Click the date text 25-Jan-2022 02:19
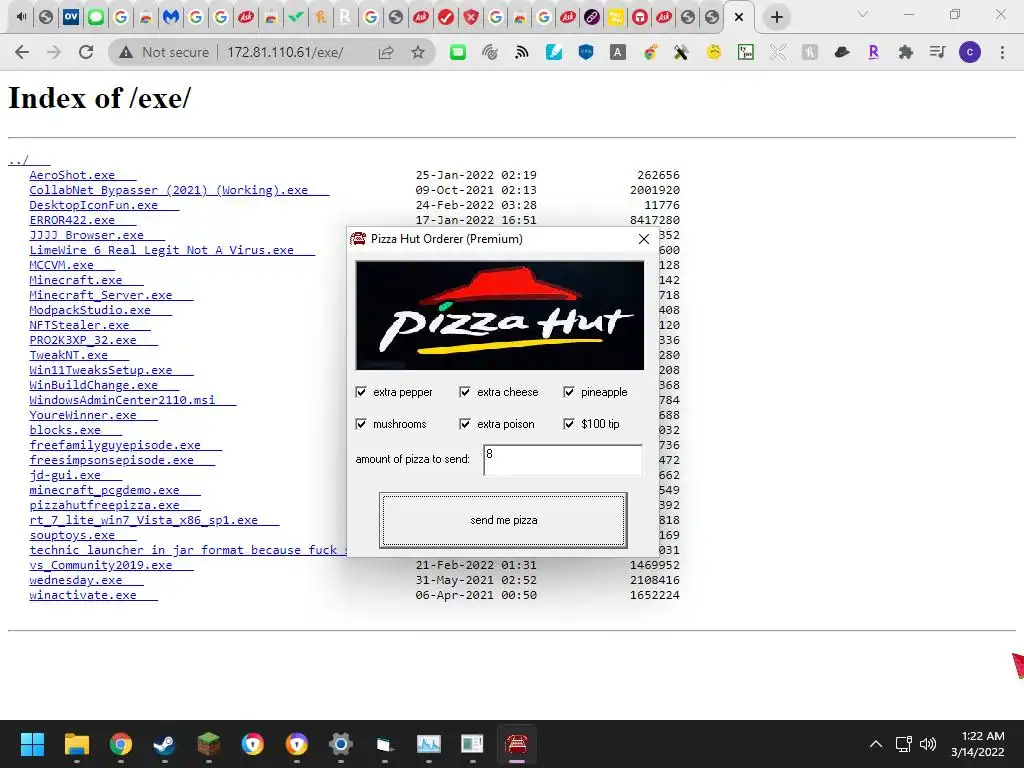 476,175
